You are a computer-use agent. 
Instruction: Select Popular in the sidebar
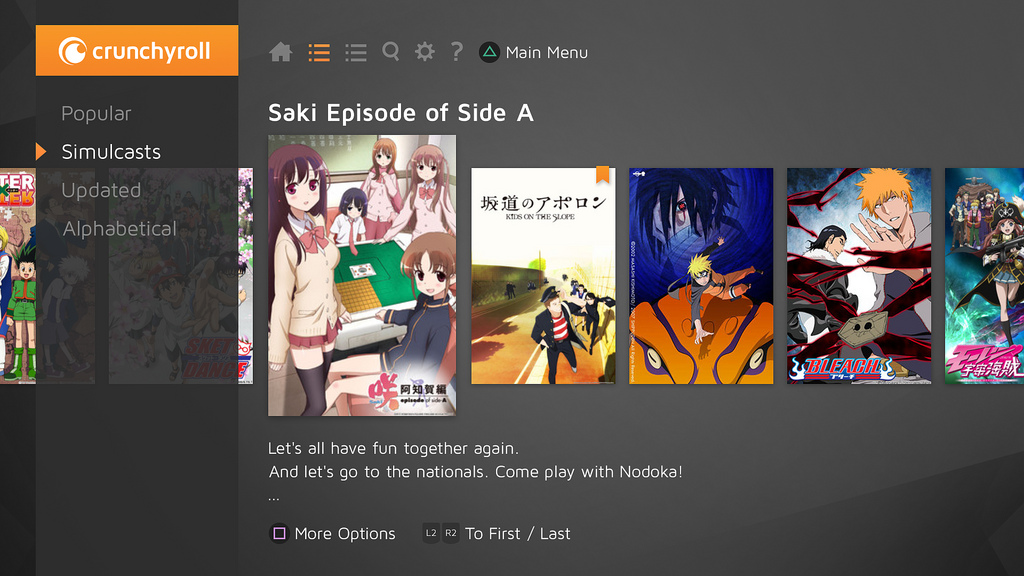coord(96,114)
